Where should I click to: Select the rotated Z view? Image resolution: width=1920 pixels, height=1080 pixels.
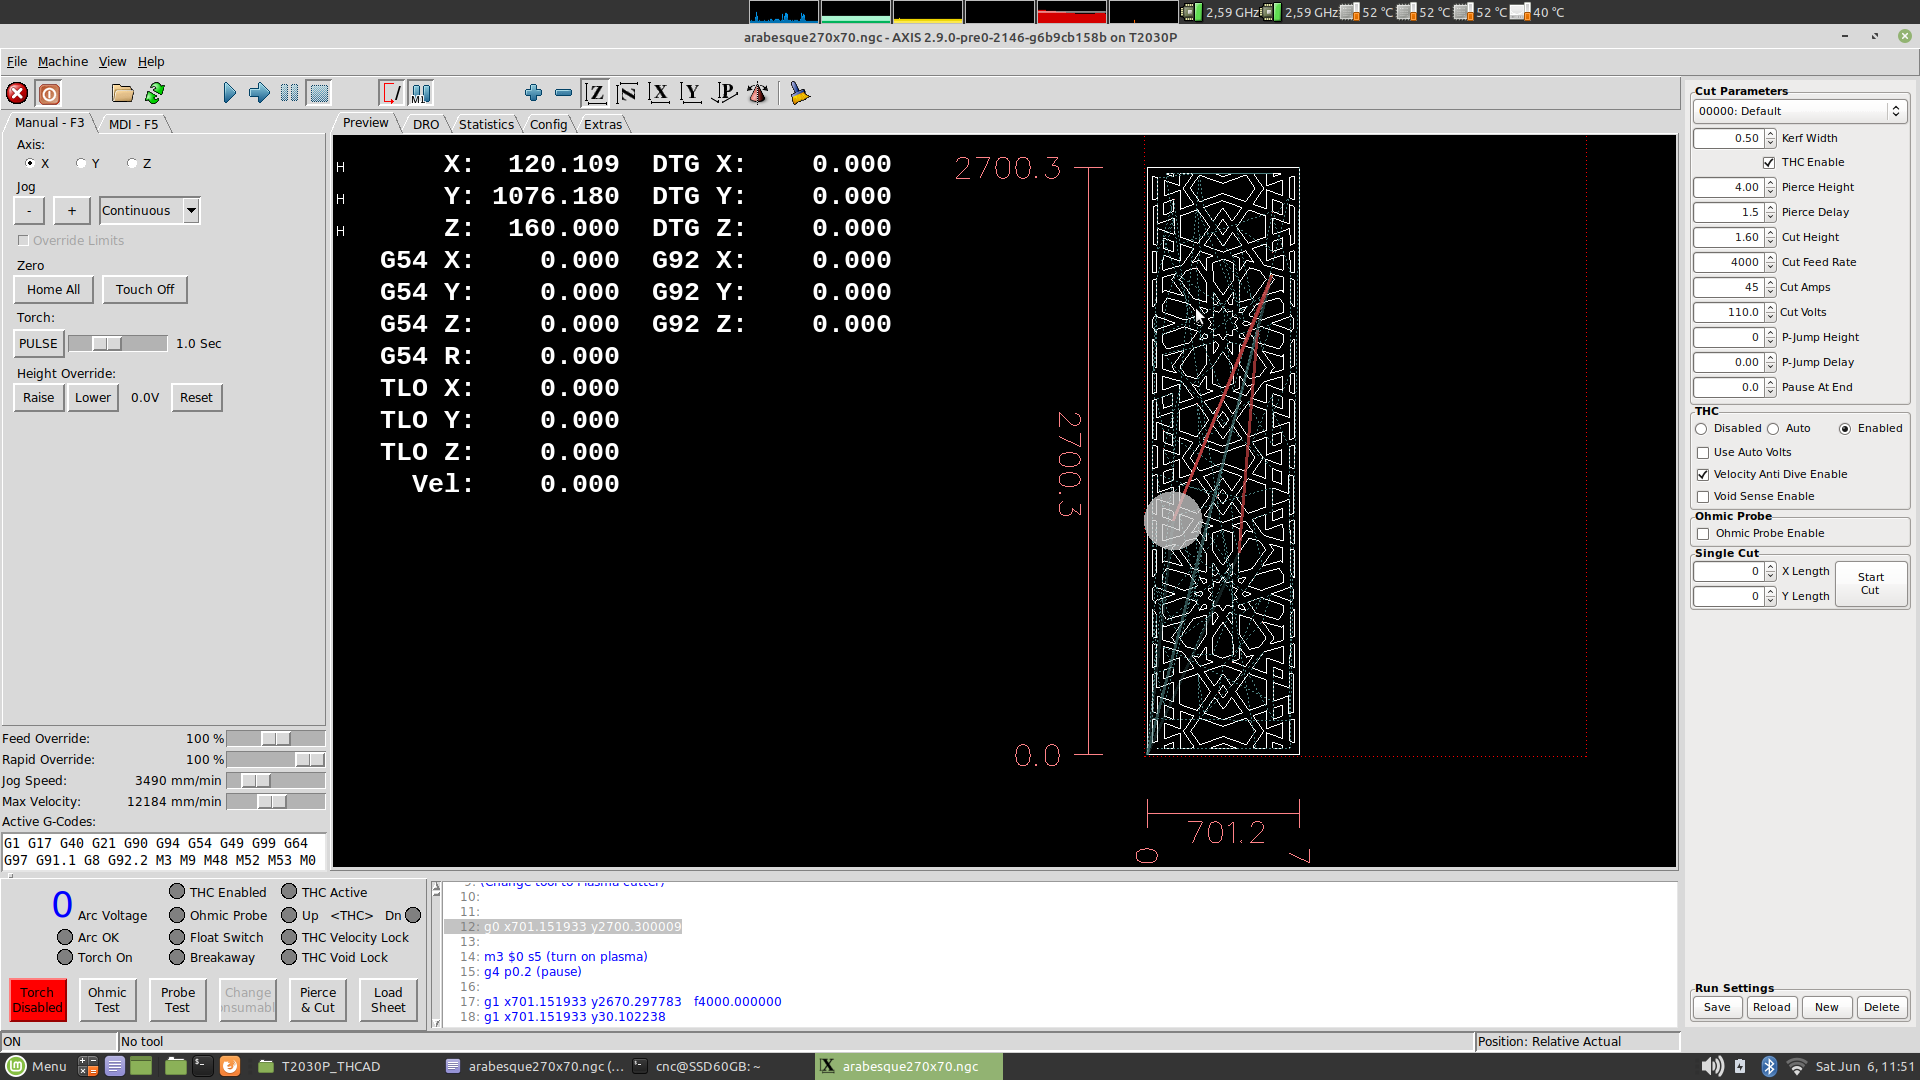coord(627,93)
